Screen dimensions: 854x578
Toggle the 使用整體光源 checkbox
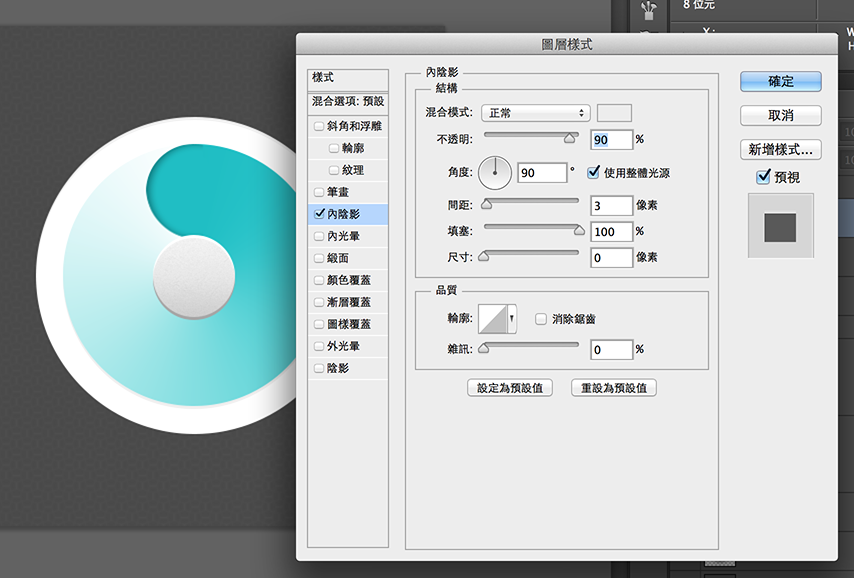(x=593, y=173)
